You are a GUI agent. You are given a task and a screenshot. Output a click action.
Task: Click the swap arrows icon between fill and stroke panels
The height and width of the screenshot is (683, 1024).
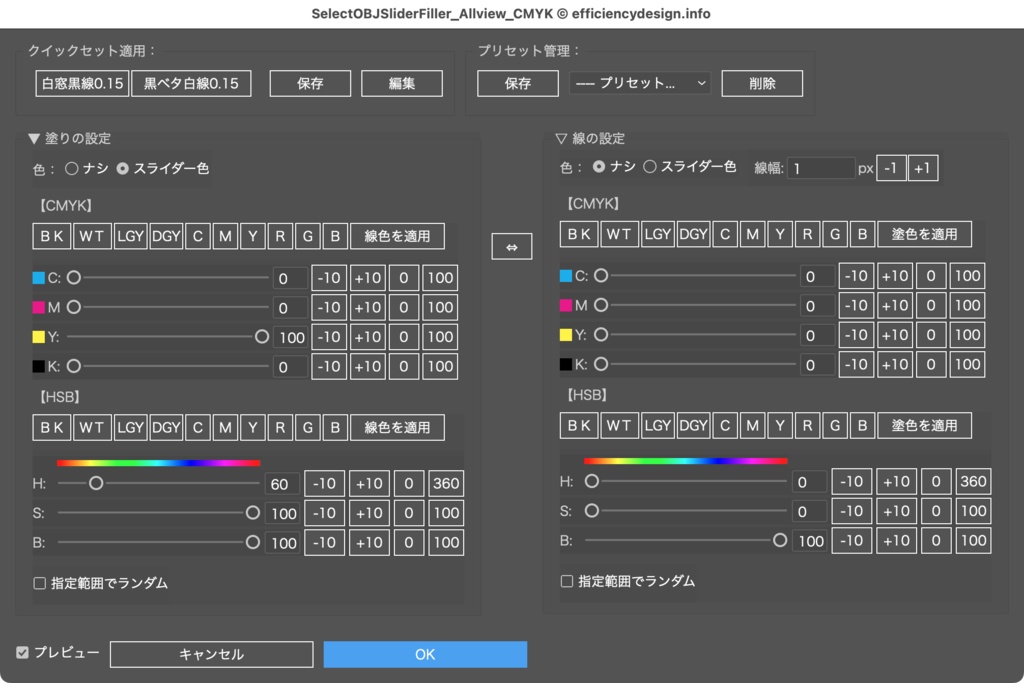[512, 246]
